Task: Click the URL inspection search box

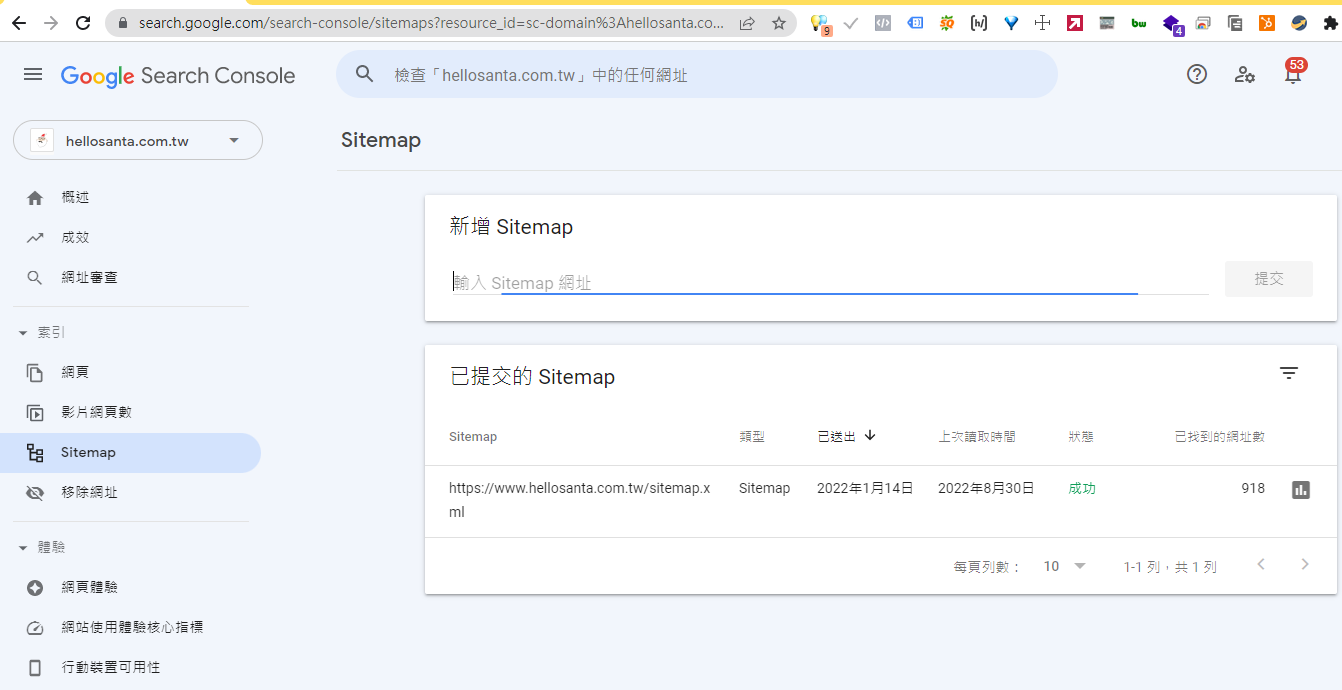Action: [x=696, y=74]
